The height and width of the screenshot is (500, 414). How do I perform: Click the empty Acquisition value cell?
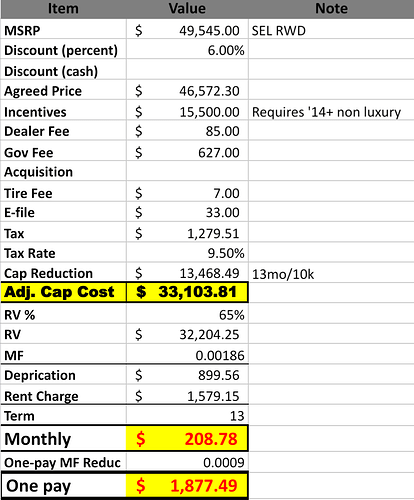(x=187, y=172)
